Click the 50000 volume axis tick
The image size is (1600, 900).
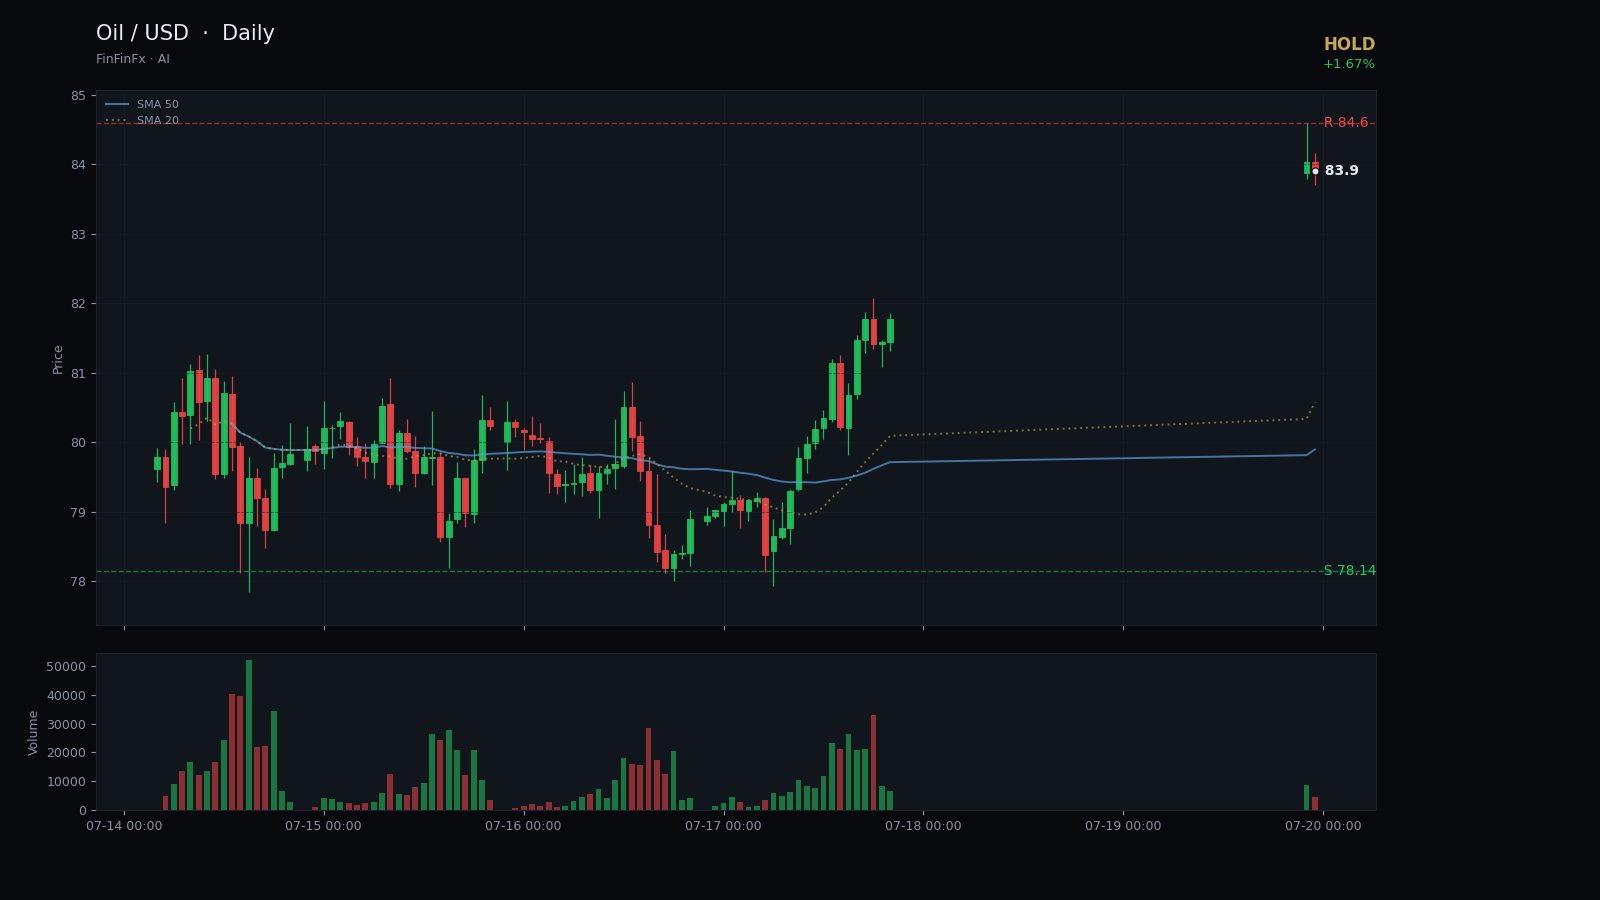67,667
